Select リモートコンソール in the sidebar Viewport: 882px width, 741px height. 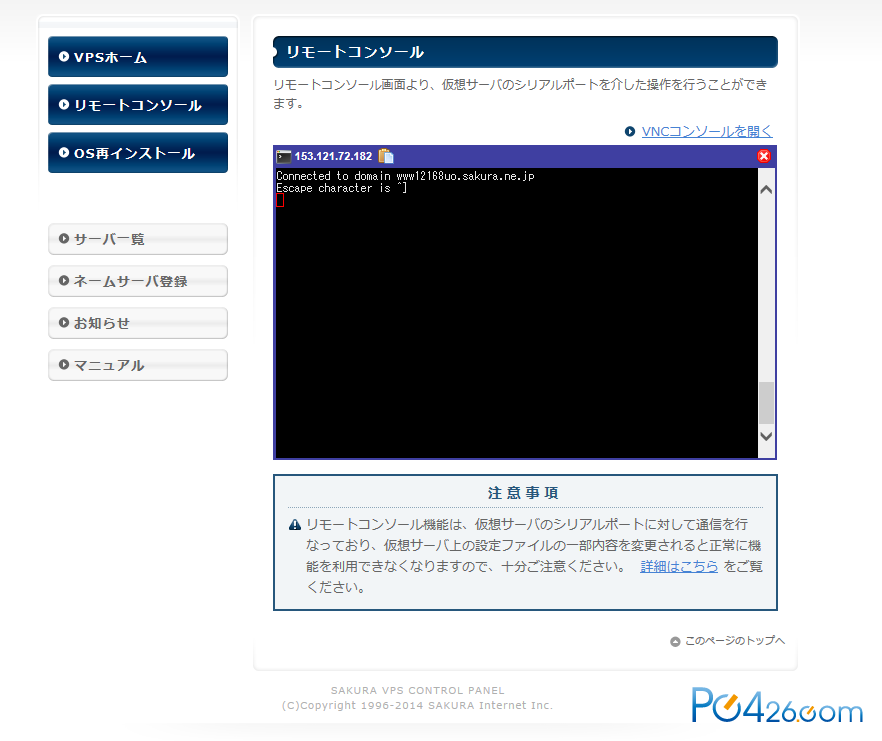click(x=138, y=105)
